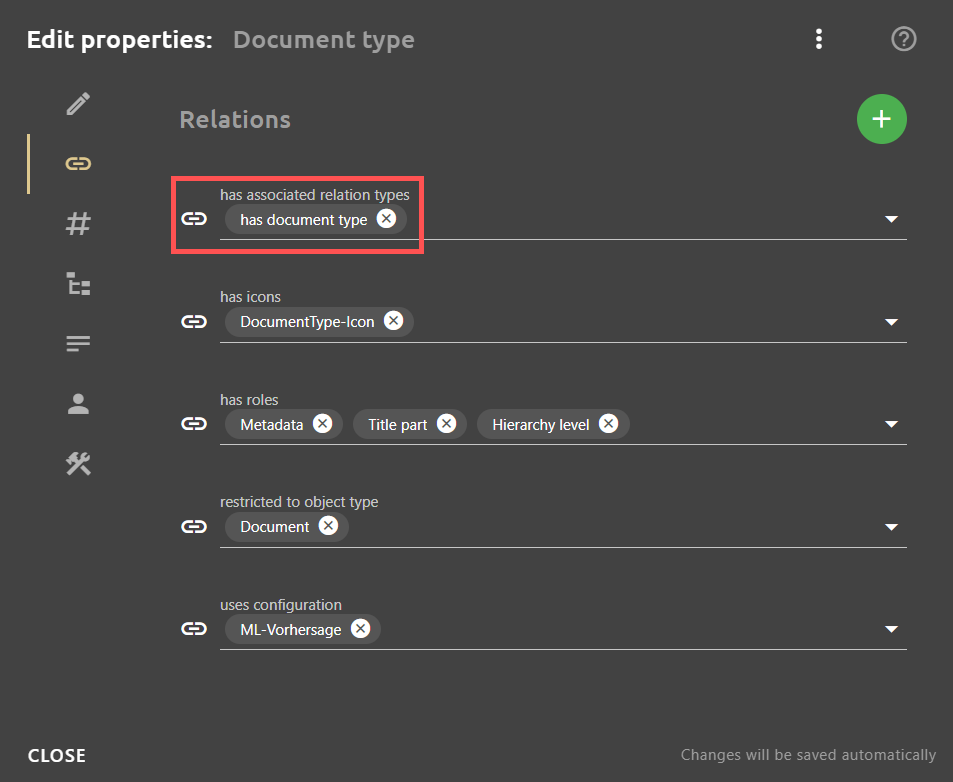Open the text lines section in sidebar
953x782 pixels.
(78, 343)
